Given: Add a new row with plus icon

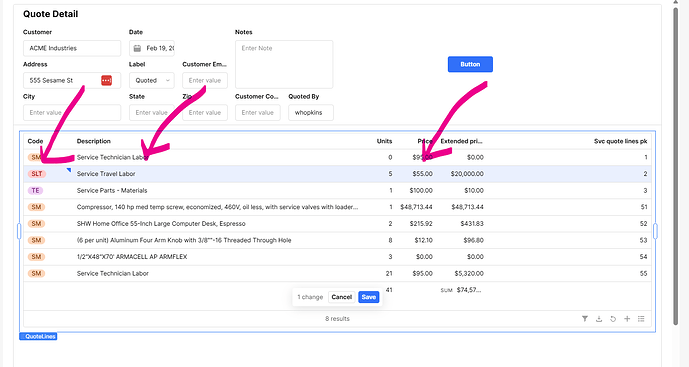Looking at the screenshot, I should [627, 319].
